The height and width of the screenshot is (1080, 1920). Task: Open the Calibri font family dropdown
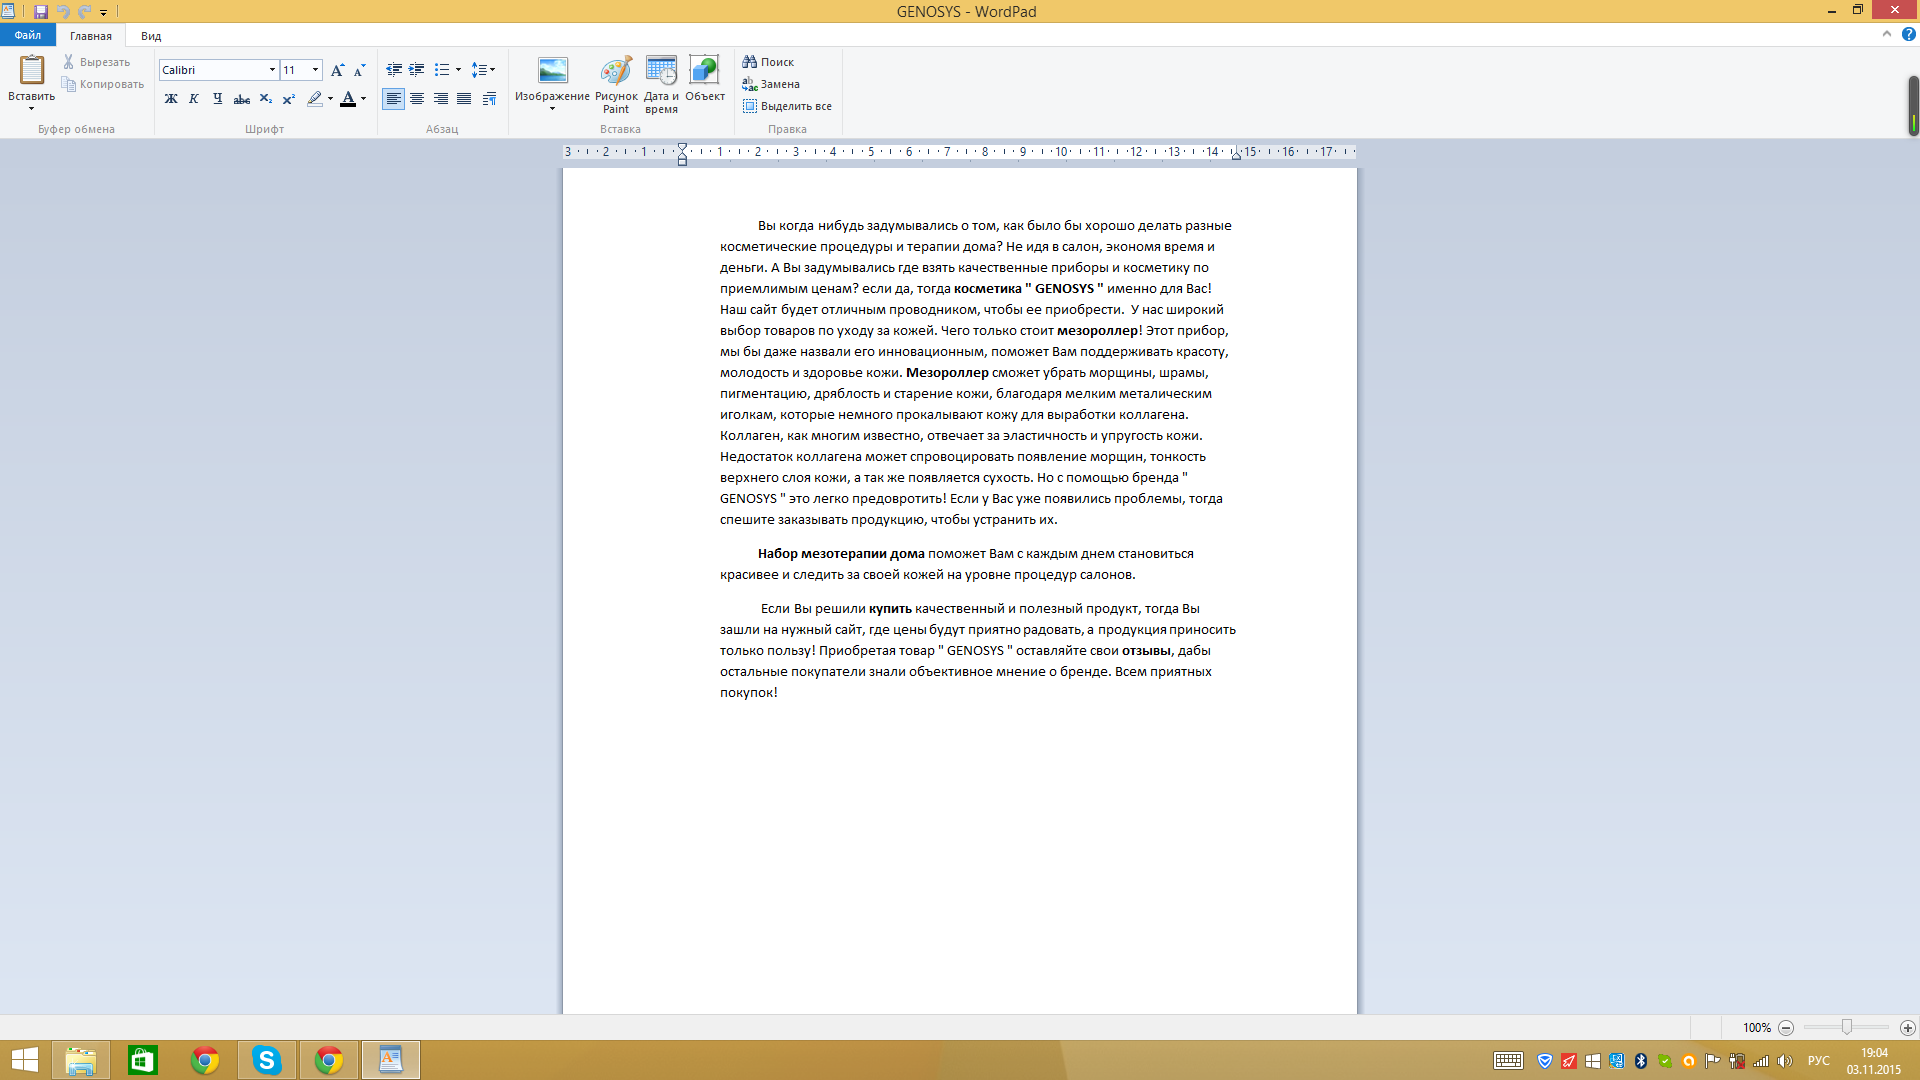(272, 70)
